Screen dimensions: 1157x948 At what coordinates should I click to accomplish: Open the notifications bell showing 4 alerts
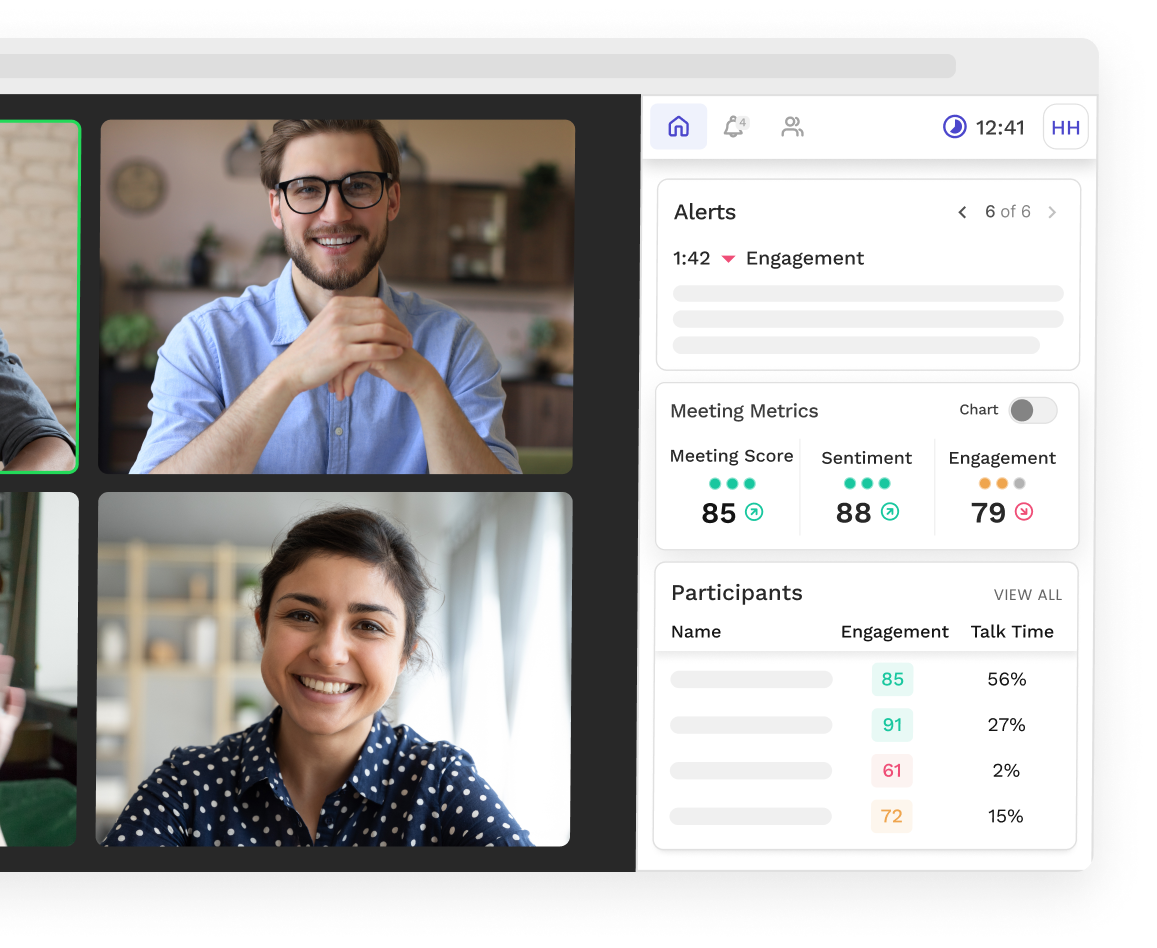[x=735, y=126]
